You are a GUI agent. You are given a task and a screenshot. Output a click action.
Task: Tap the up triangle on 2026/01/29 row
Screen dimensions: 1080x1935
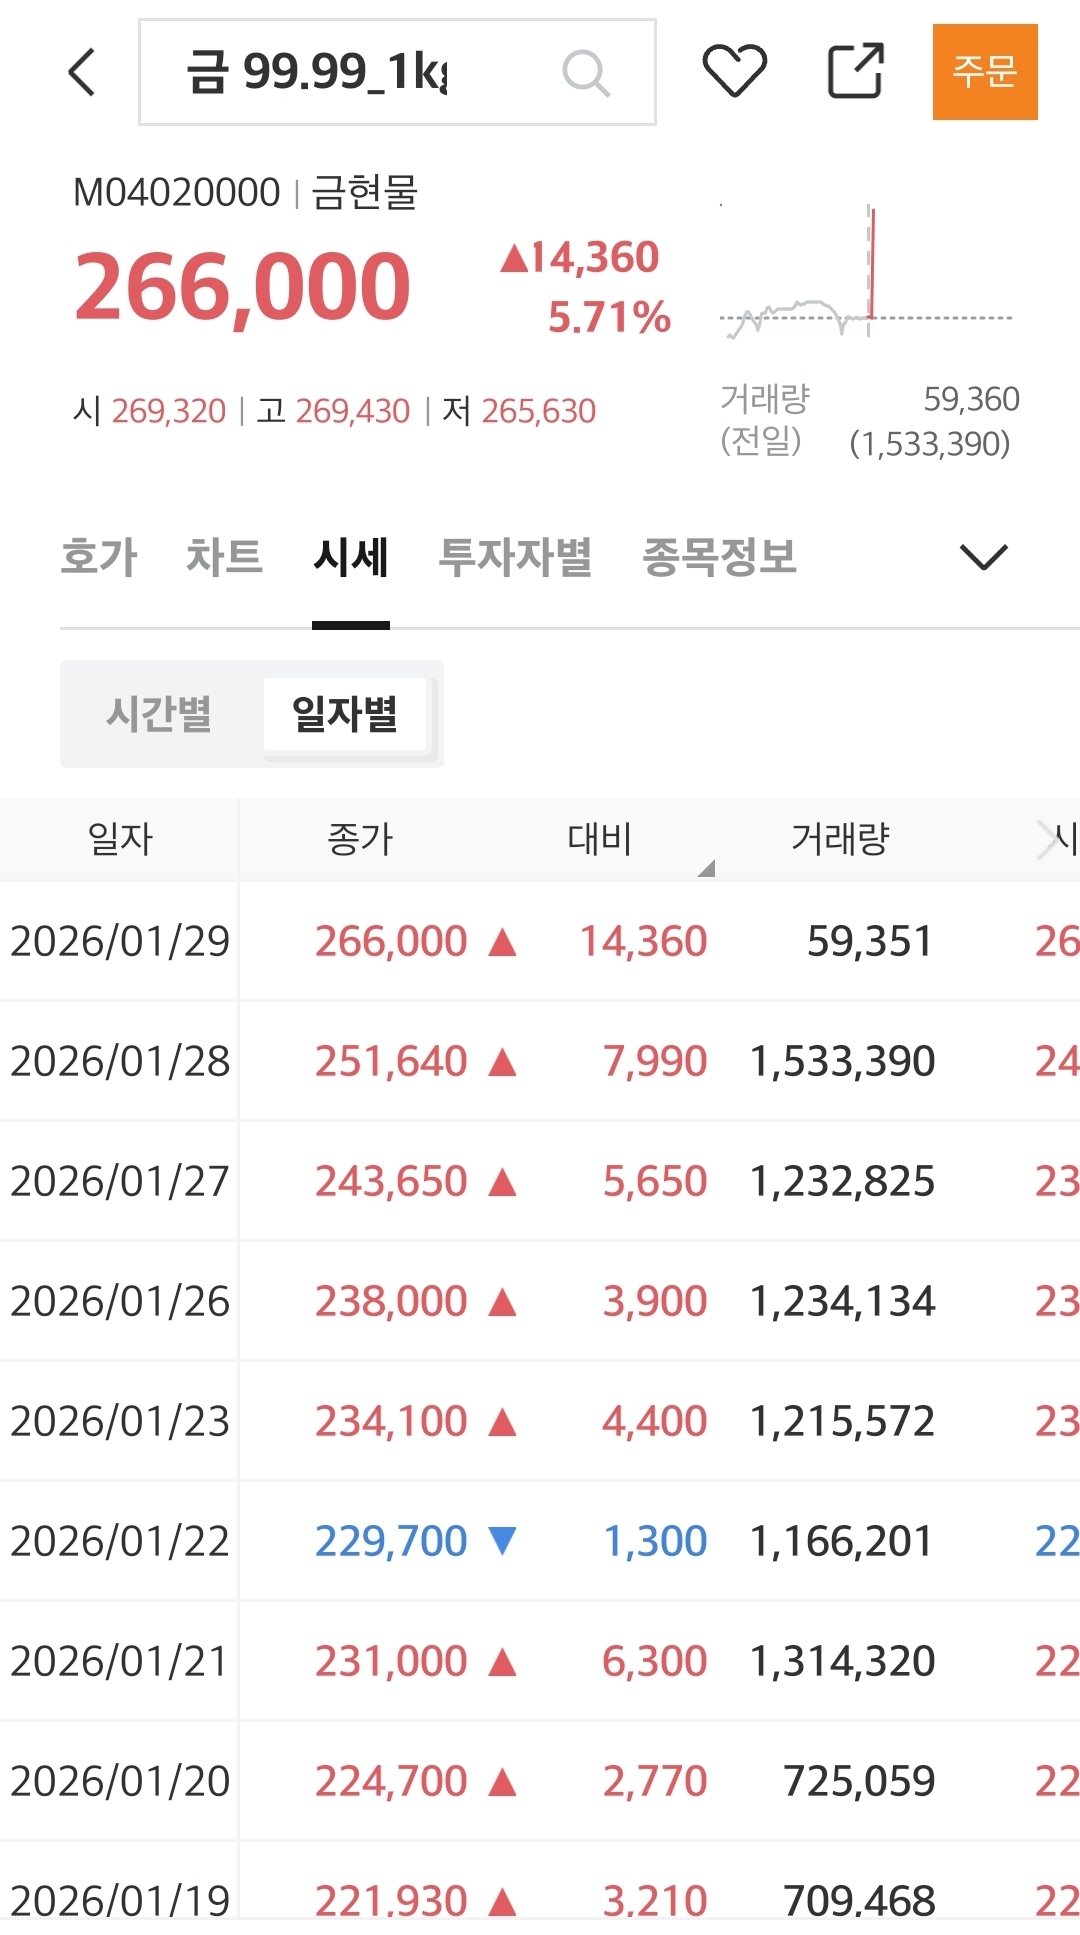click(502, 942)
